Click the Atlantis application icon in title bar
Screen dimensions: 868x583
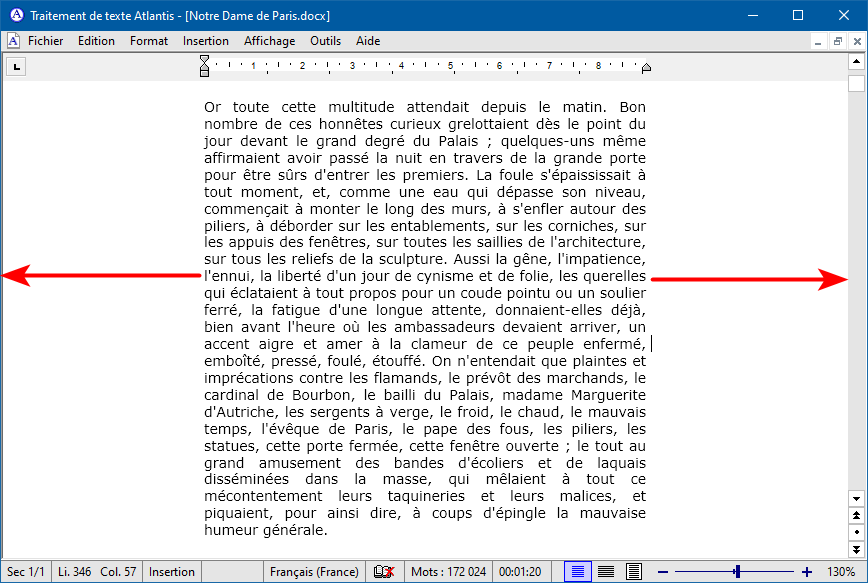click(x=17, y=15)
